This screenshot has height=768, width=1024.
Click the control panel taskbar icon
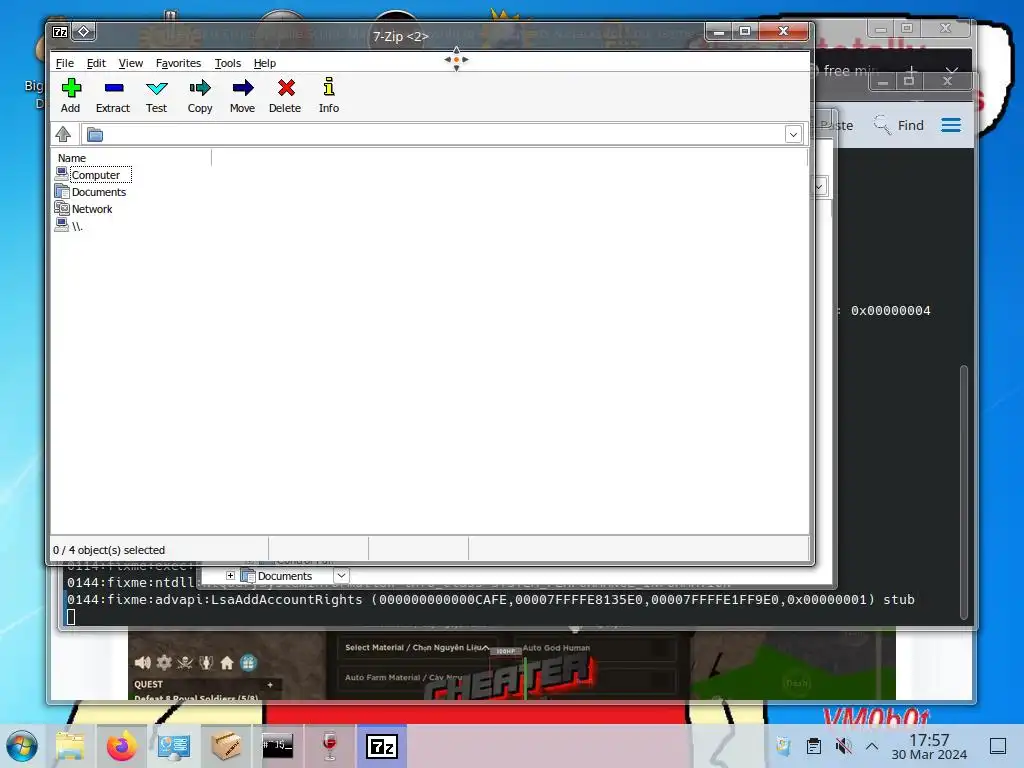(174, 746)
